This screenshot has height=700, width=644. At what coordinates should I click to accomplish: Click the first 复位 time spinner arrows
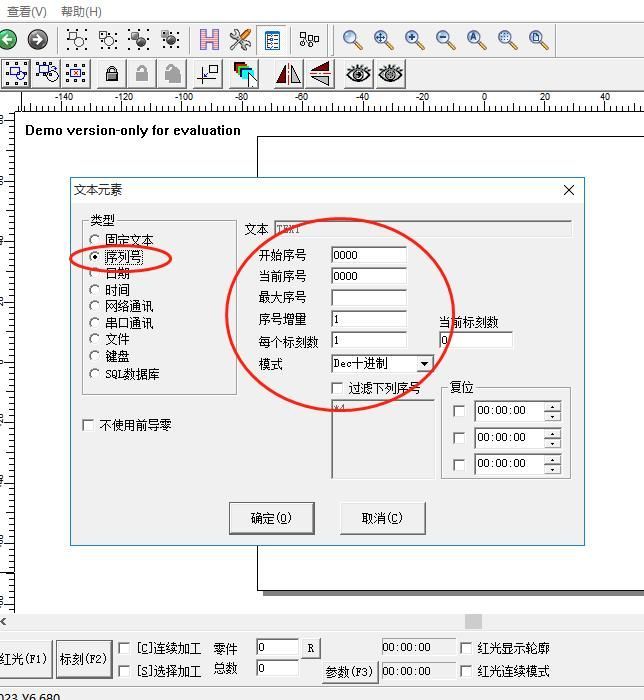pos(552,411)
